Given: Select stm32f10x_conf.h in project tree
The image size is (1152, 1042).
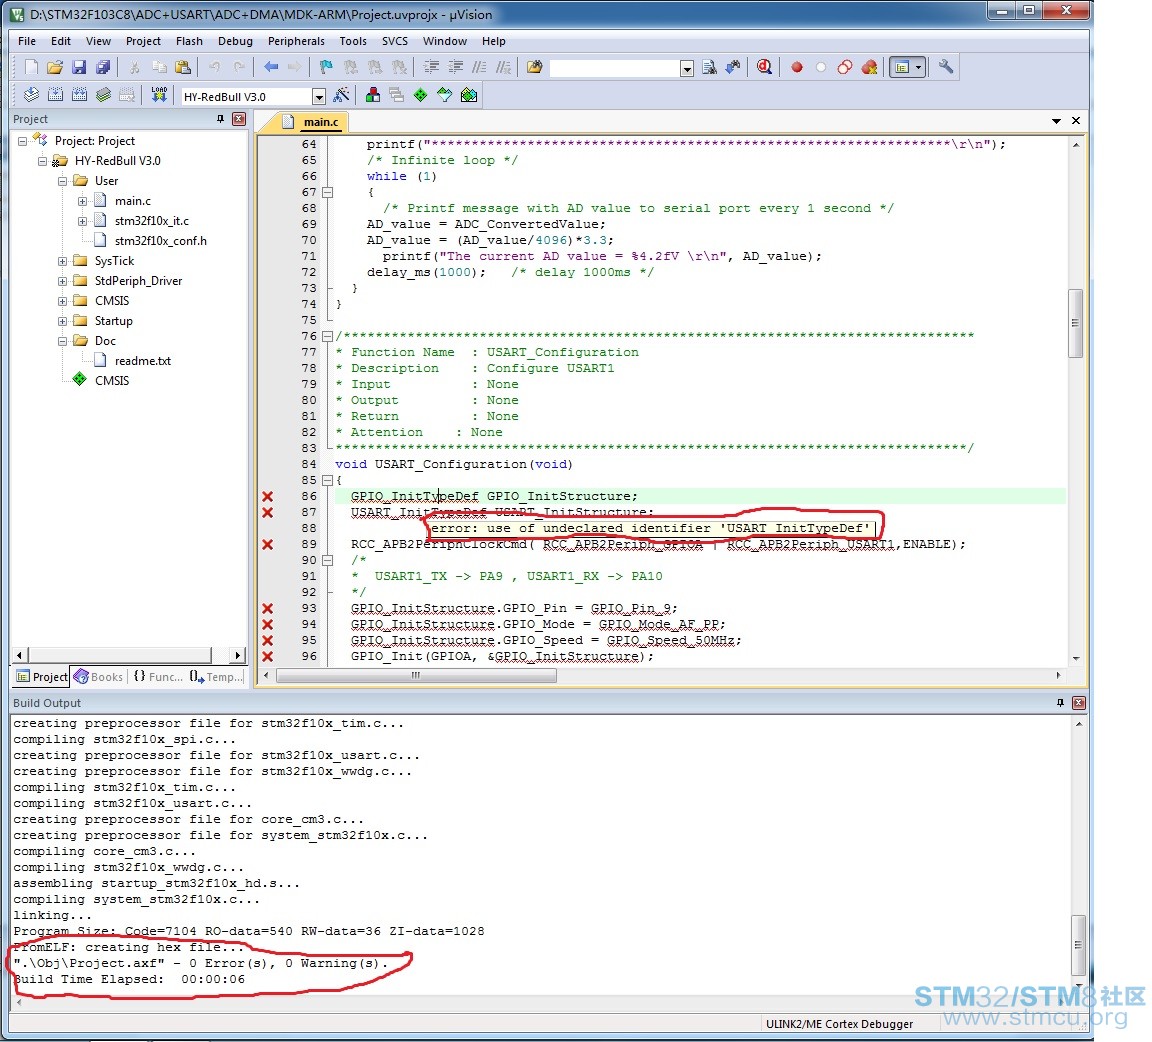Looking at the screenshot, I should click(160, 240).
